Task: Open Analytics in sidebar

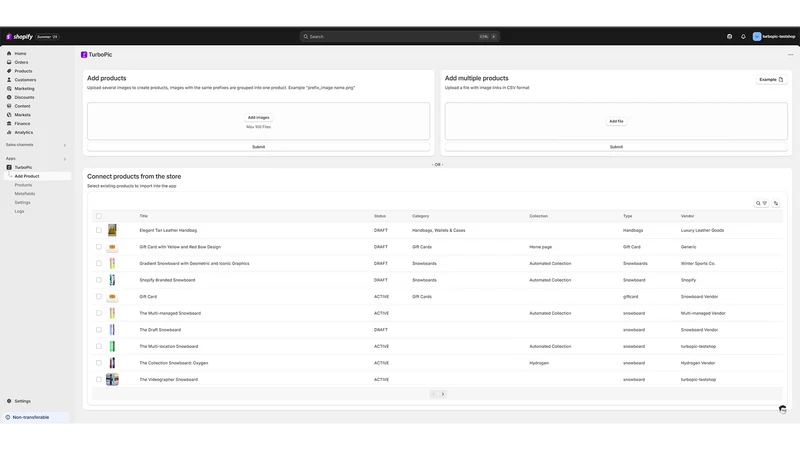Action: [x=23, y=132]
